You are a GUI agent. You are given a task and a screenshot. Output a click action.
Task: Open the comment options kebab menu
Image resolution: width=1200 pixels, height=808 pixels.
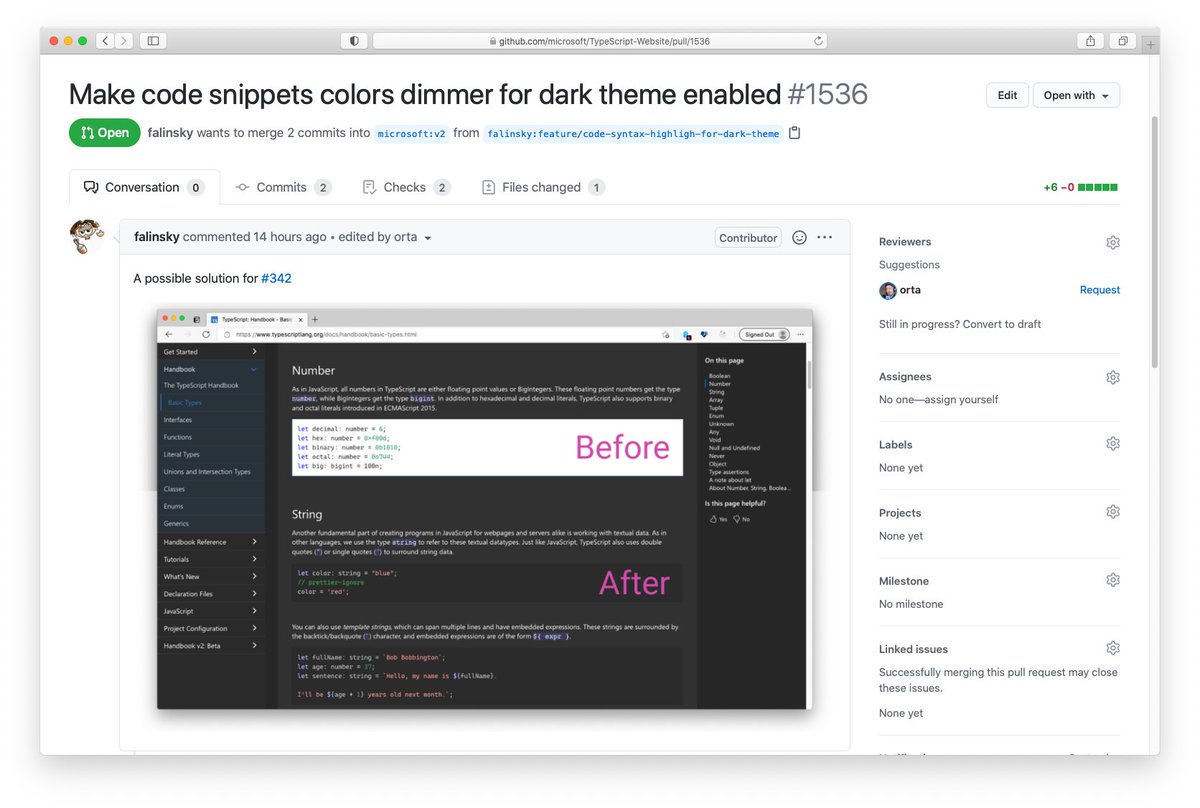pyautogui.click(x=824, y=237)
